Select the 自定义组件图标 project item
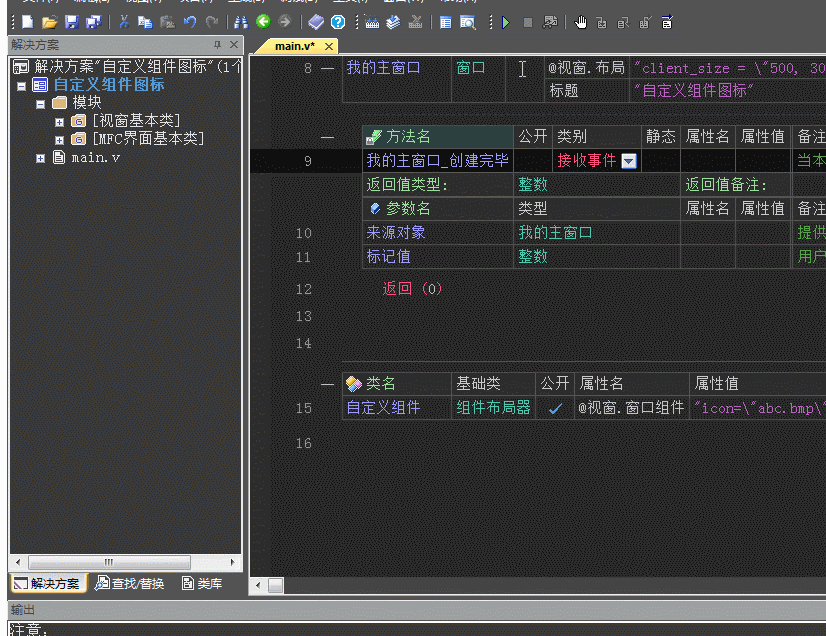The height and width of the screenshot is (636, 826). (x=109, y=84)
